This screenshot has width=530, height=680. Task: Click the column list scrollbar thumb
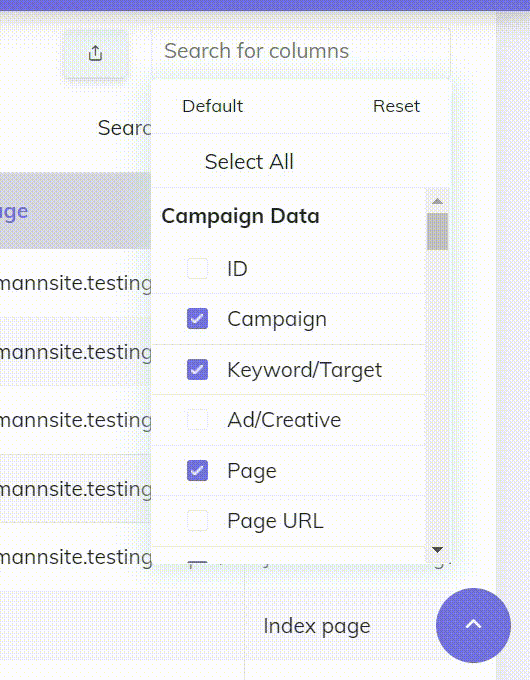tap(437, 232)
